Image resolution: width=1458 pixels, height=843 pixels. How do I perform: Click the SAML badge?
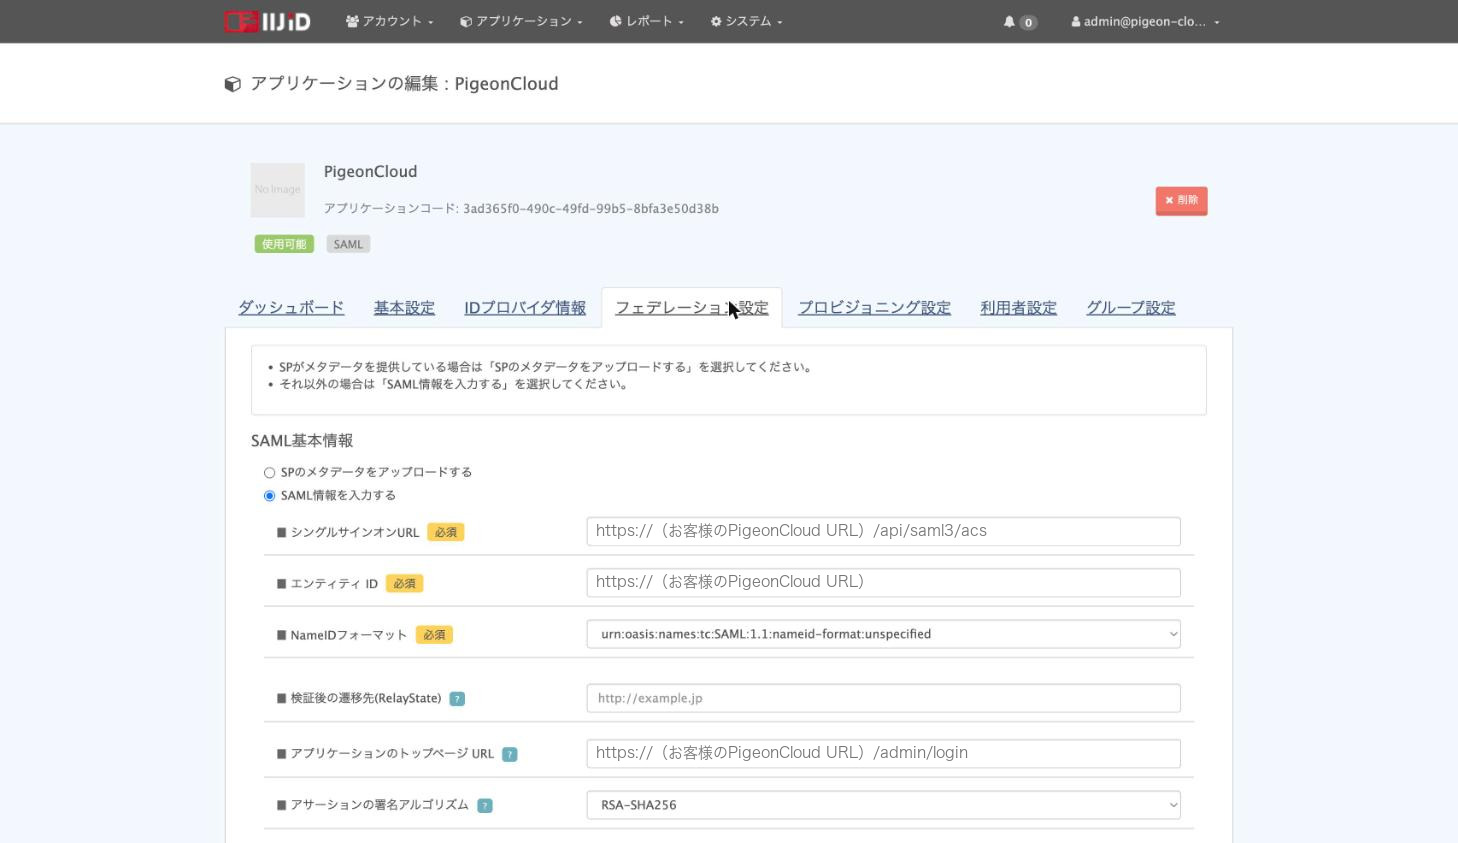coord(348,244)
